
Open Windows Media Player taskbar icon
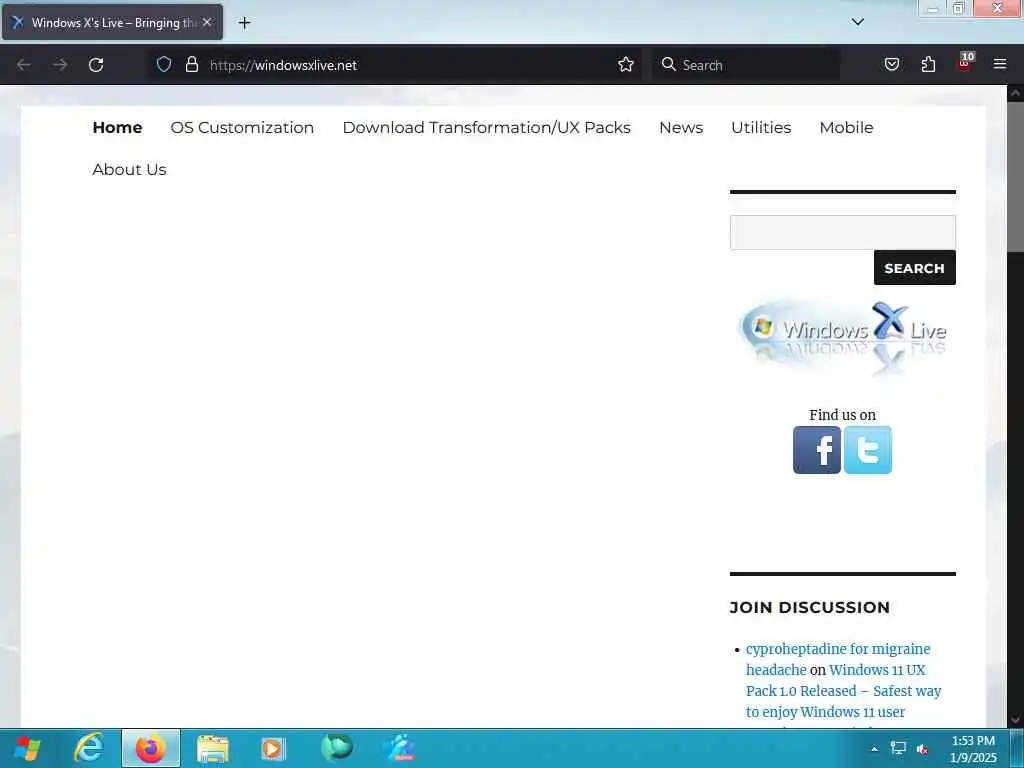[274, 748]
